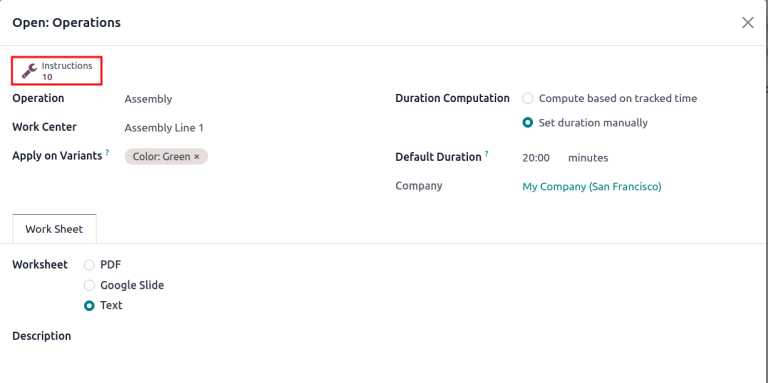Choose Text worksheet type
The width and height of the screenshot is (768, 383).
[89, 306]
